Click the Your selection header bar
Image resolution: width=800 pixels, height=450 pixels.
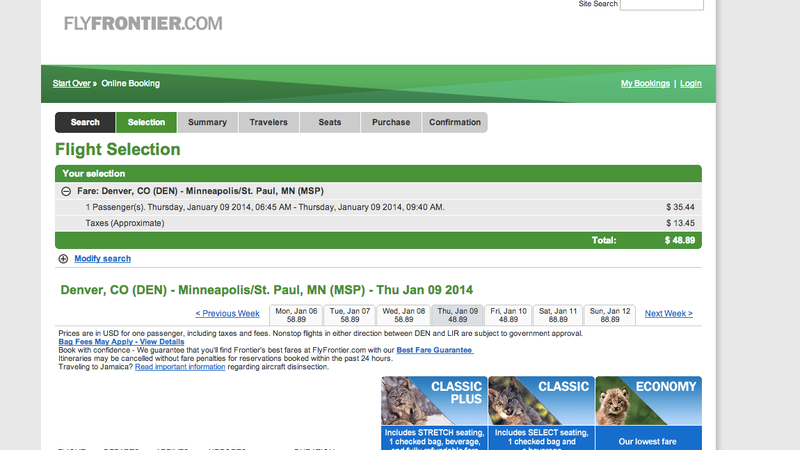point(378,173)
